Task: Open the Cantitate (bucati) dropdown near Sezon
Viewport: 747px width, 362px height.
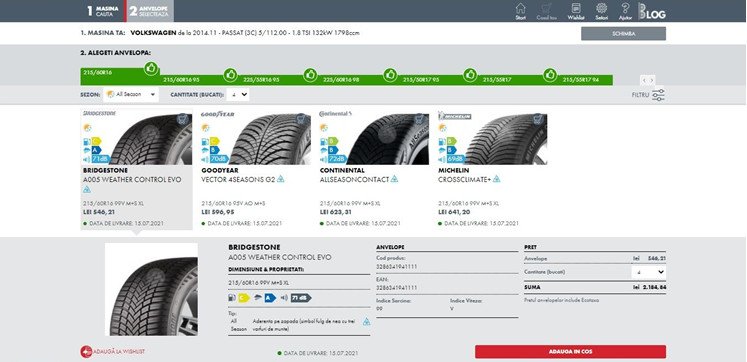Action: (238, 94)
